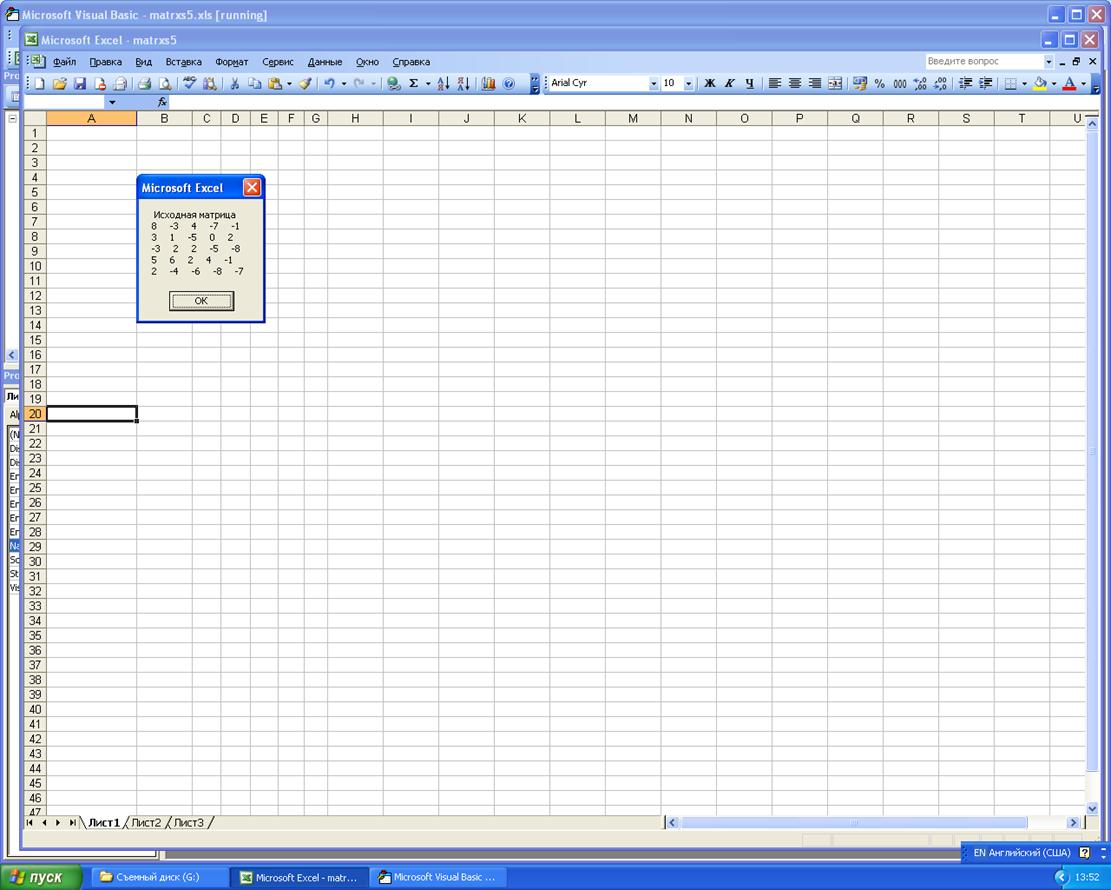Open the Формат menu

point(232,62)
